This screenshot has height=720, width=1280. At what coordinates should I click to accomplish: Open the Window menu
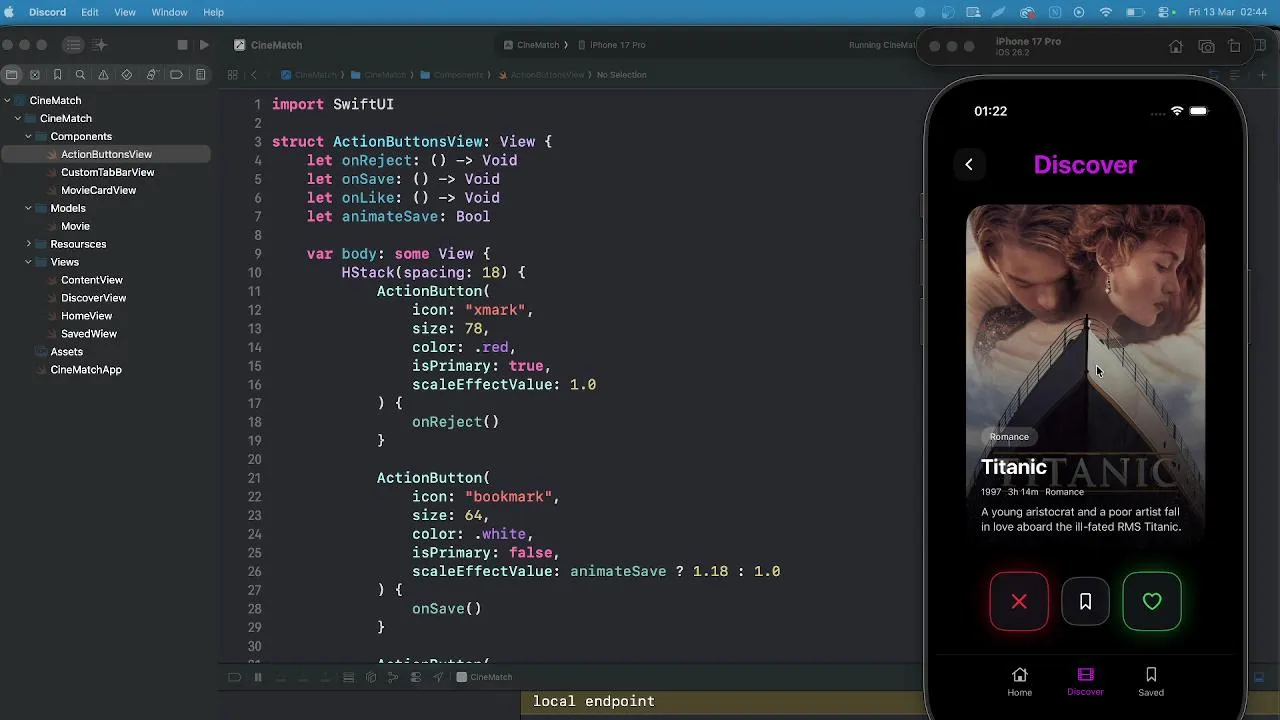pyautogui.click(x=169, y=12)
